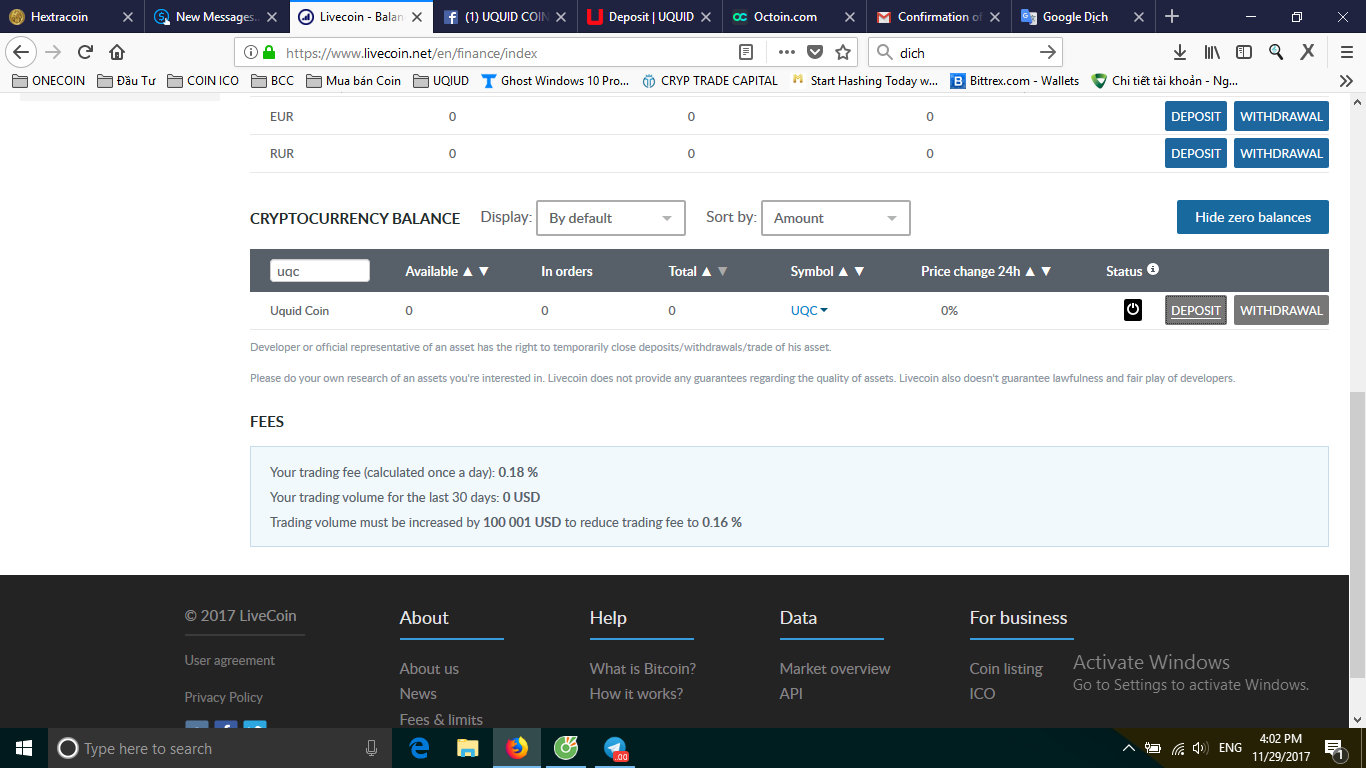Open the What is Bitcoin? link

click(643, 668)
